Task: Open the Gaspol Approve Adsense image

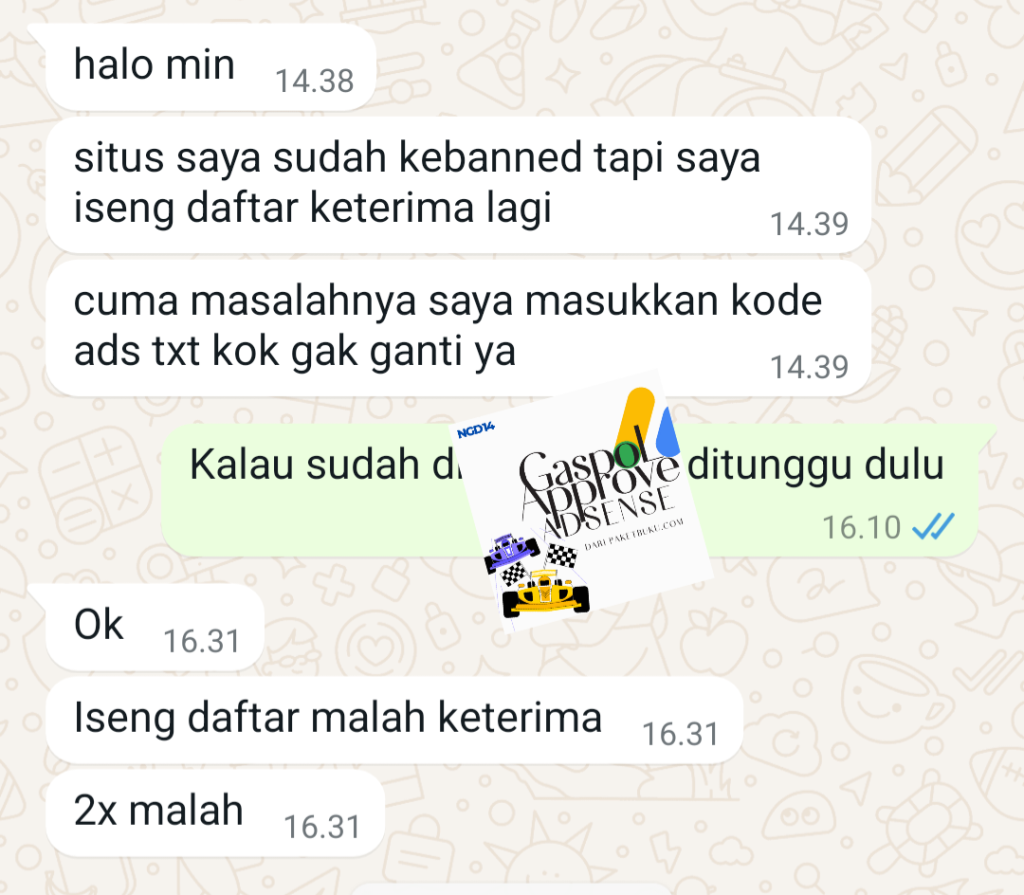Action: (580, 503)
